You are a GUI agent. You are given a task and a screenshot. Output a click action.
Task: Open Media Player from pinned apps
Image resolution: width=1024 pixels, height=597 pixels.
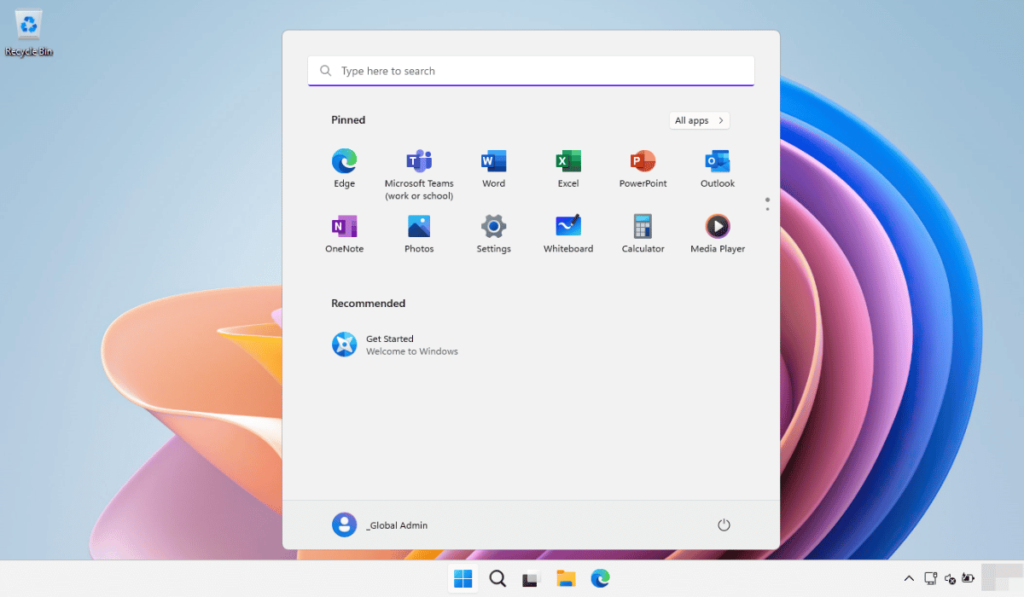(x=716, y=228)
